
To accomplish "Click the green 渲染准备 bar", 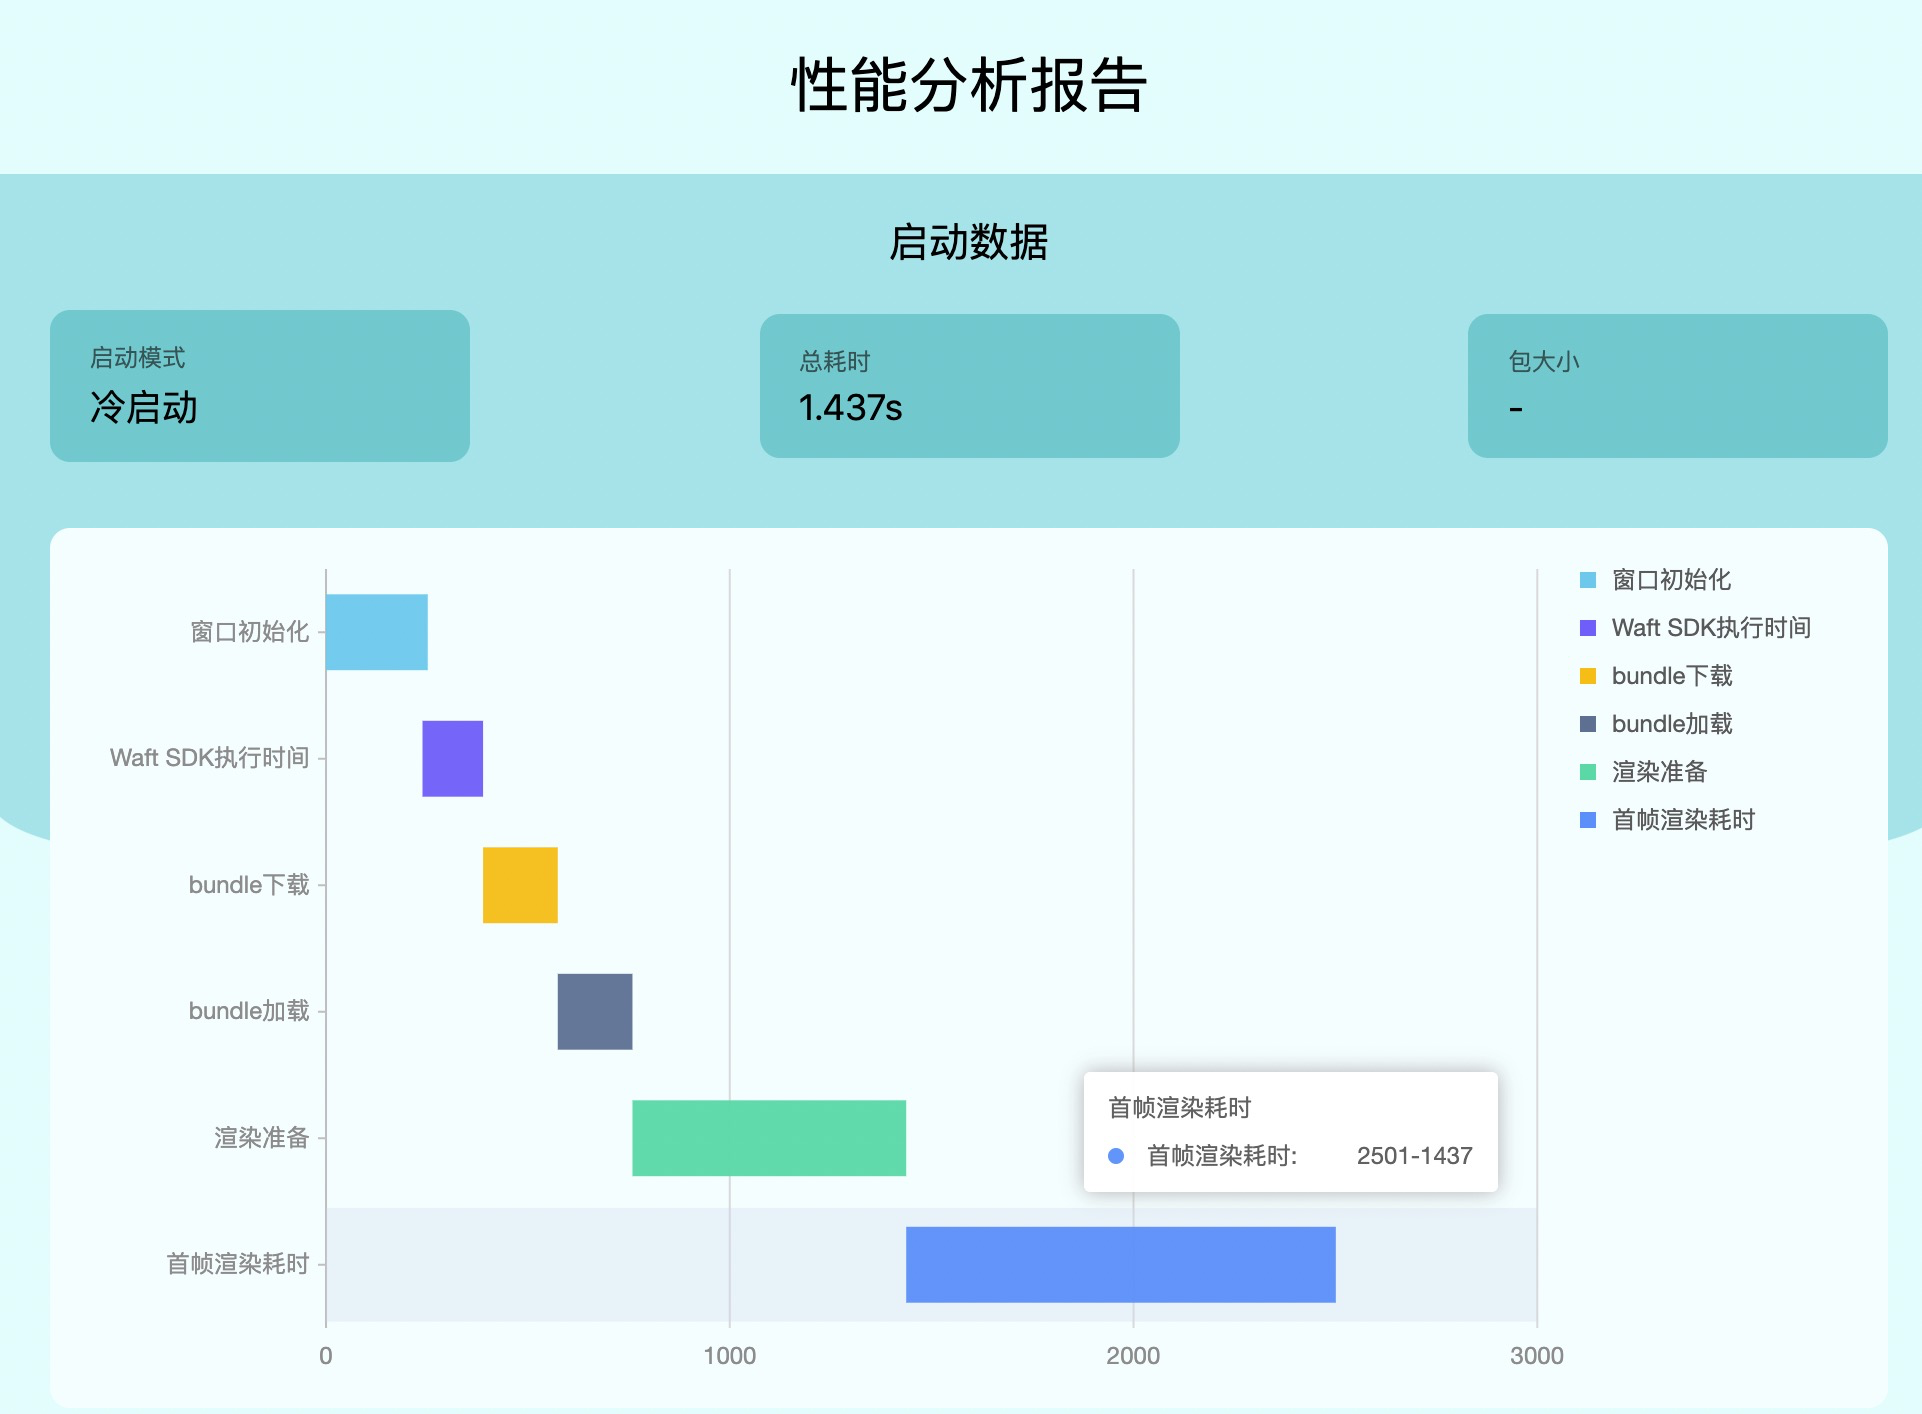I will tap(768, 1138).
